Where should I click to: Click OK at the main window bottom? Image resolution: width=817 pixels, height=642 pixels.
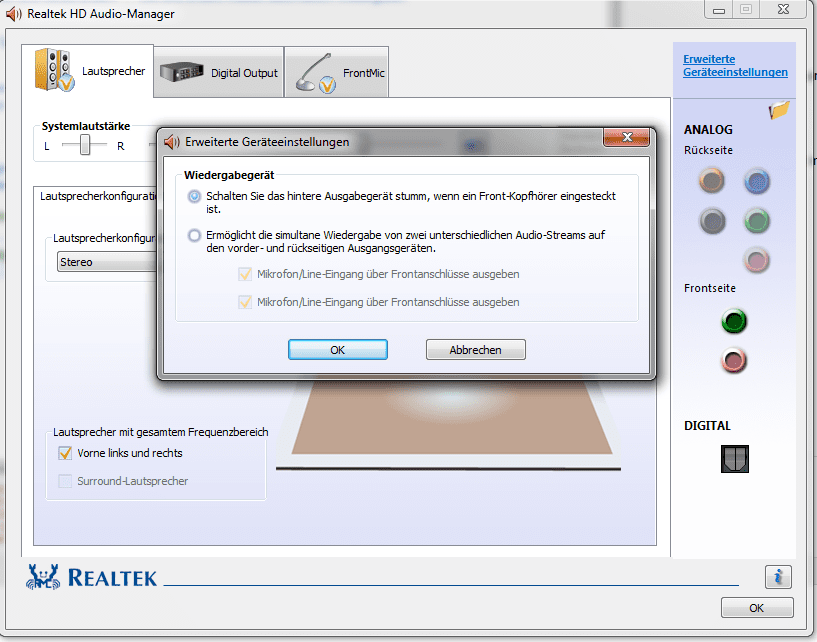(757, 608)
